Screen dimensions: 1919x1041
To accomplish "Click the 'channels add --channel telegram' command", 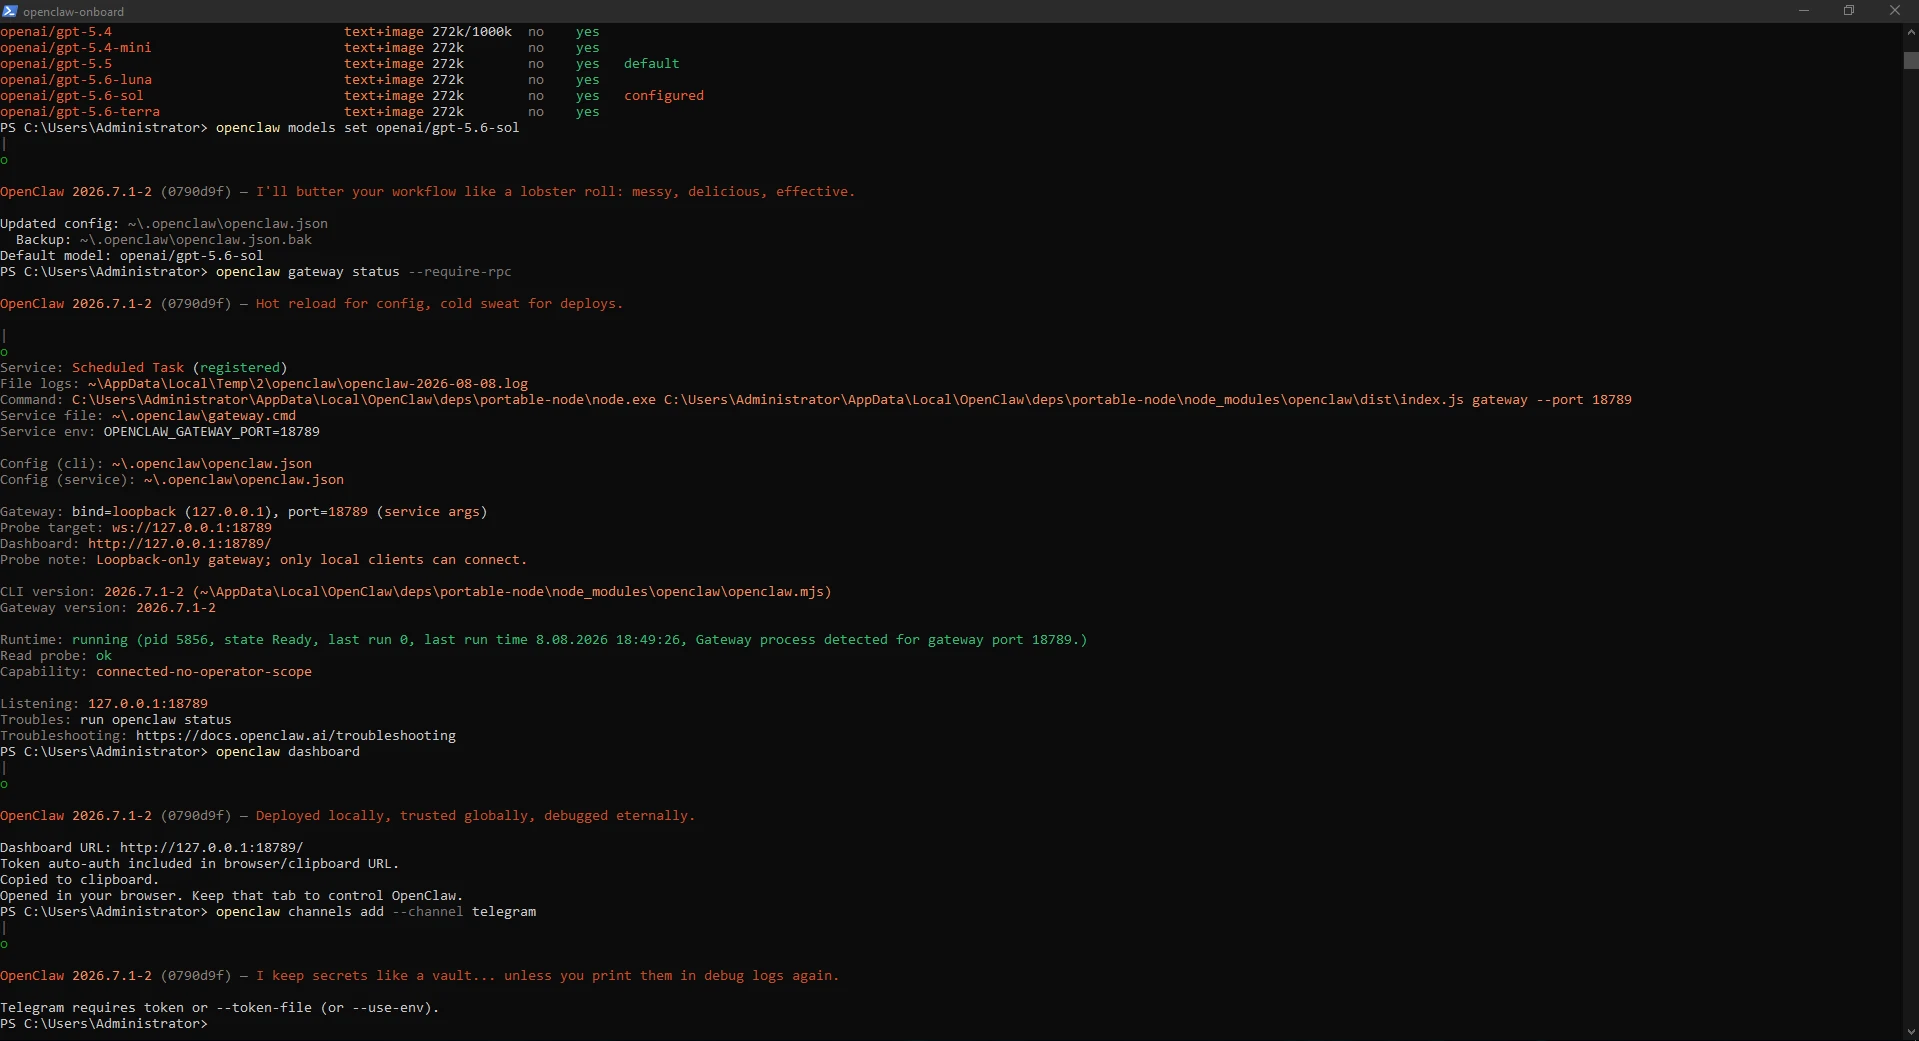I will (x=376, y=912).
